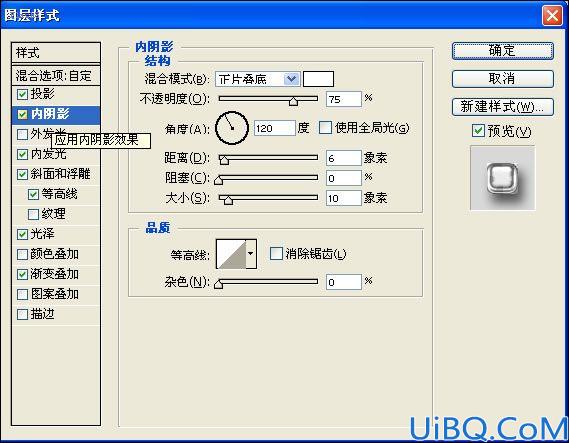
Task: Uncheck the 等高线 sub-option checkbox
Action: [33, 194]
